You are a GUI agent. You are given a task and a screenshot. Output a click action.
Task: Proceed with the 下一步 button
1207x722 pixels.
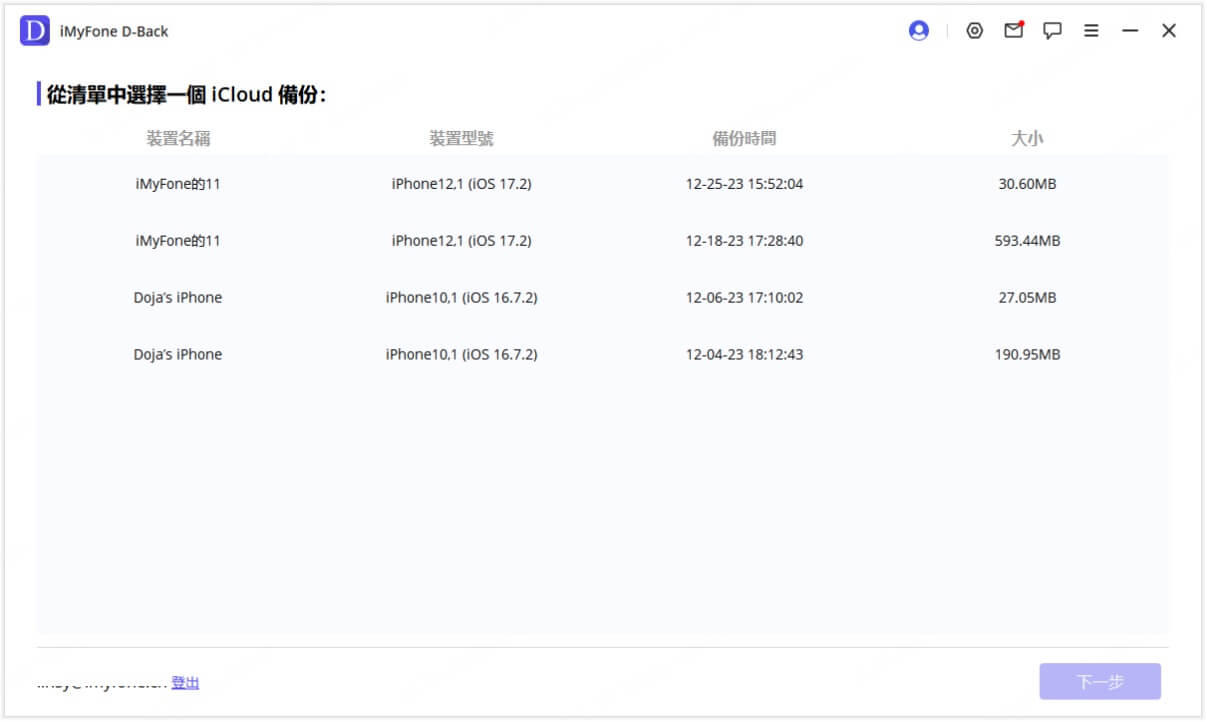click(x=1100, y=681)
